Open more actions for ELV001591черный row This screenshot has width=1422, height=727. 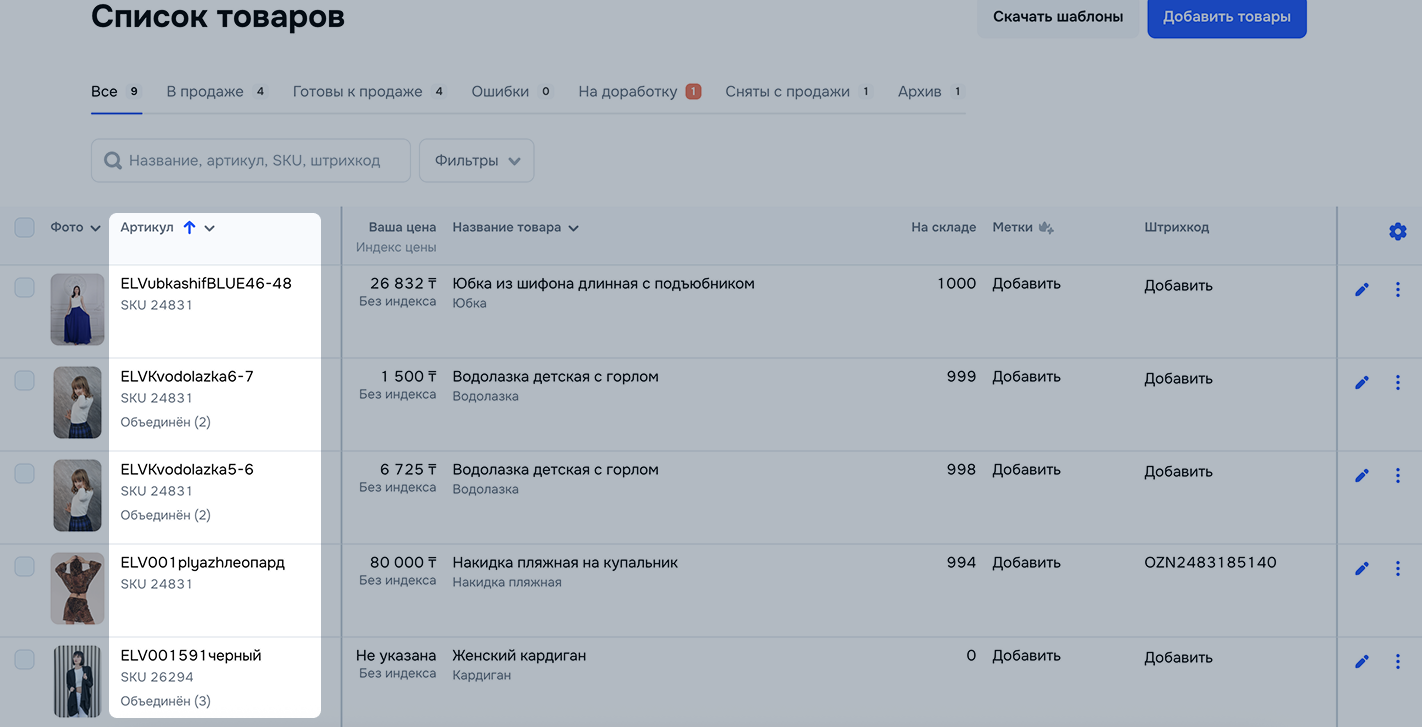pyautogui.click(x=1398, y=662)
